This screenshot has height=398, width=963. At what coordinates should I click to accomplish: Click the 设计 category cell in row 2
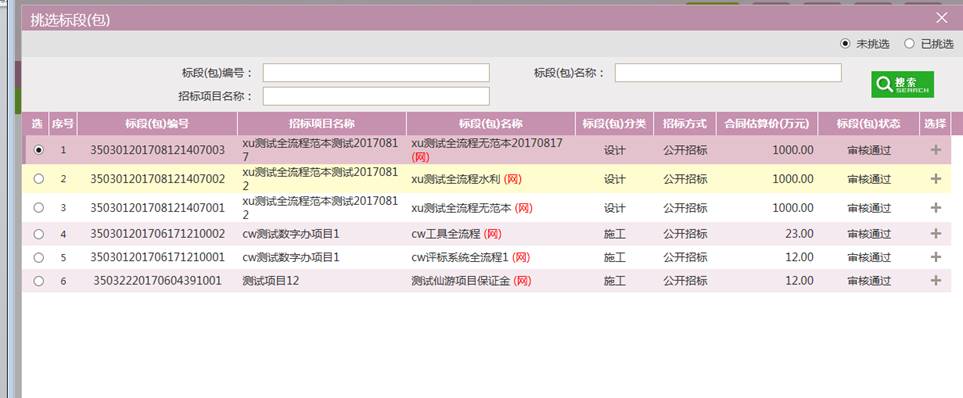(x=614, y=179)
